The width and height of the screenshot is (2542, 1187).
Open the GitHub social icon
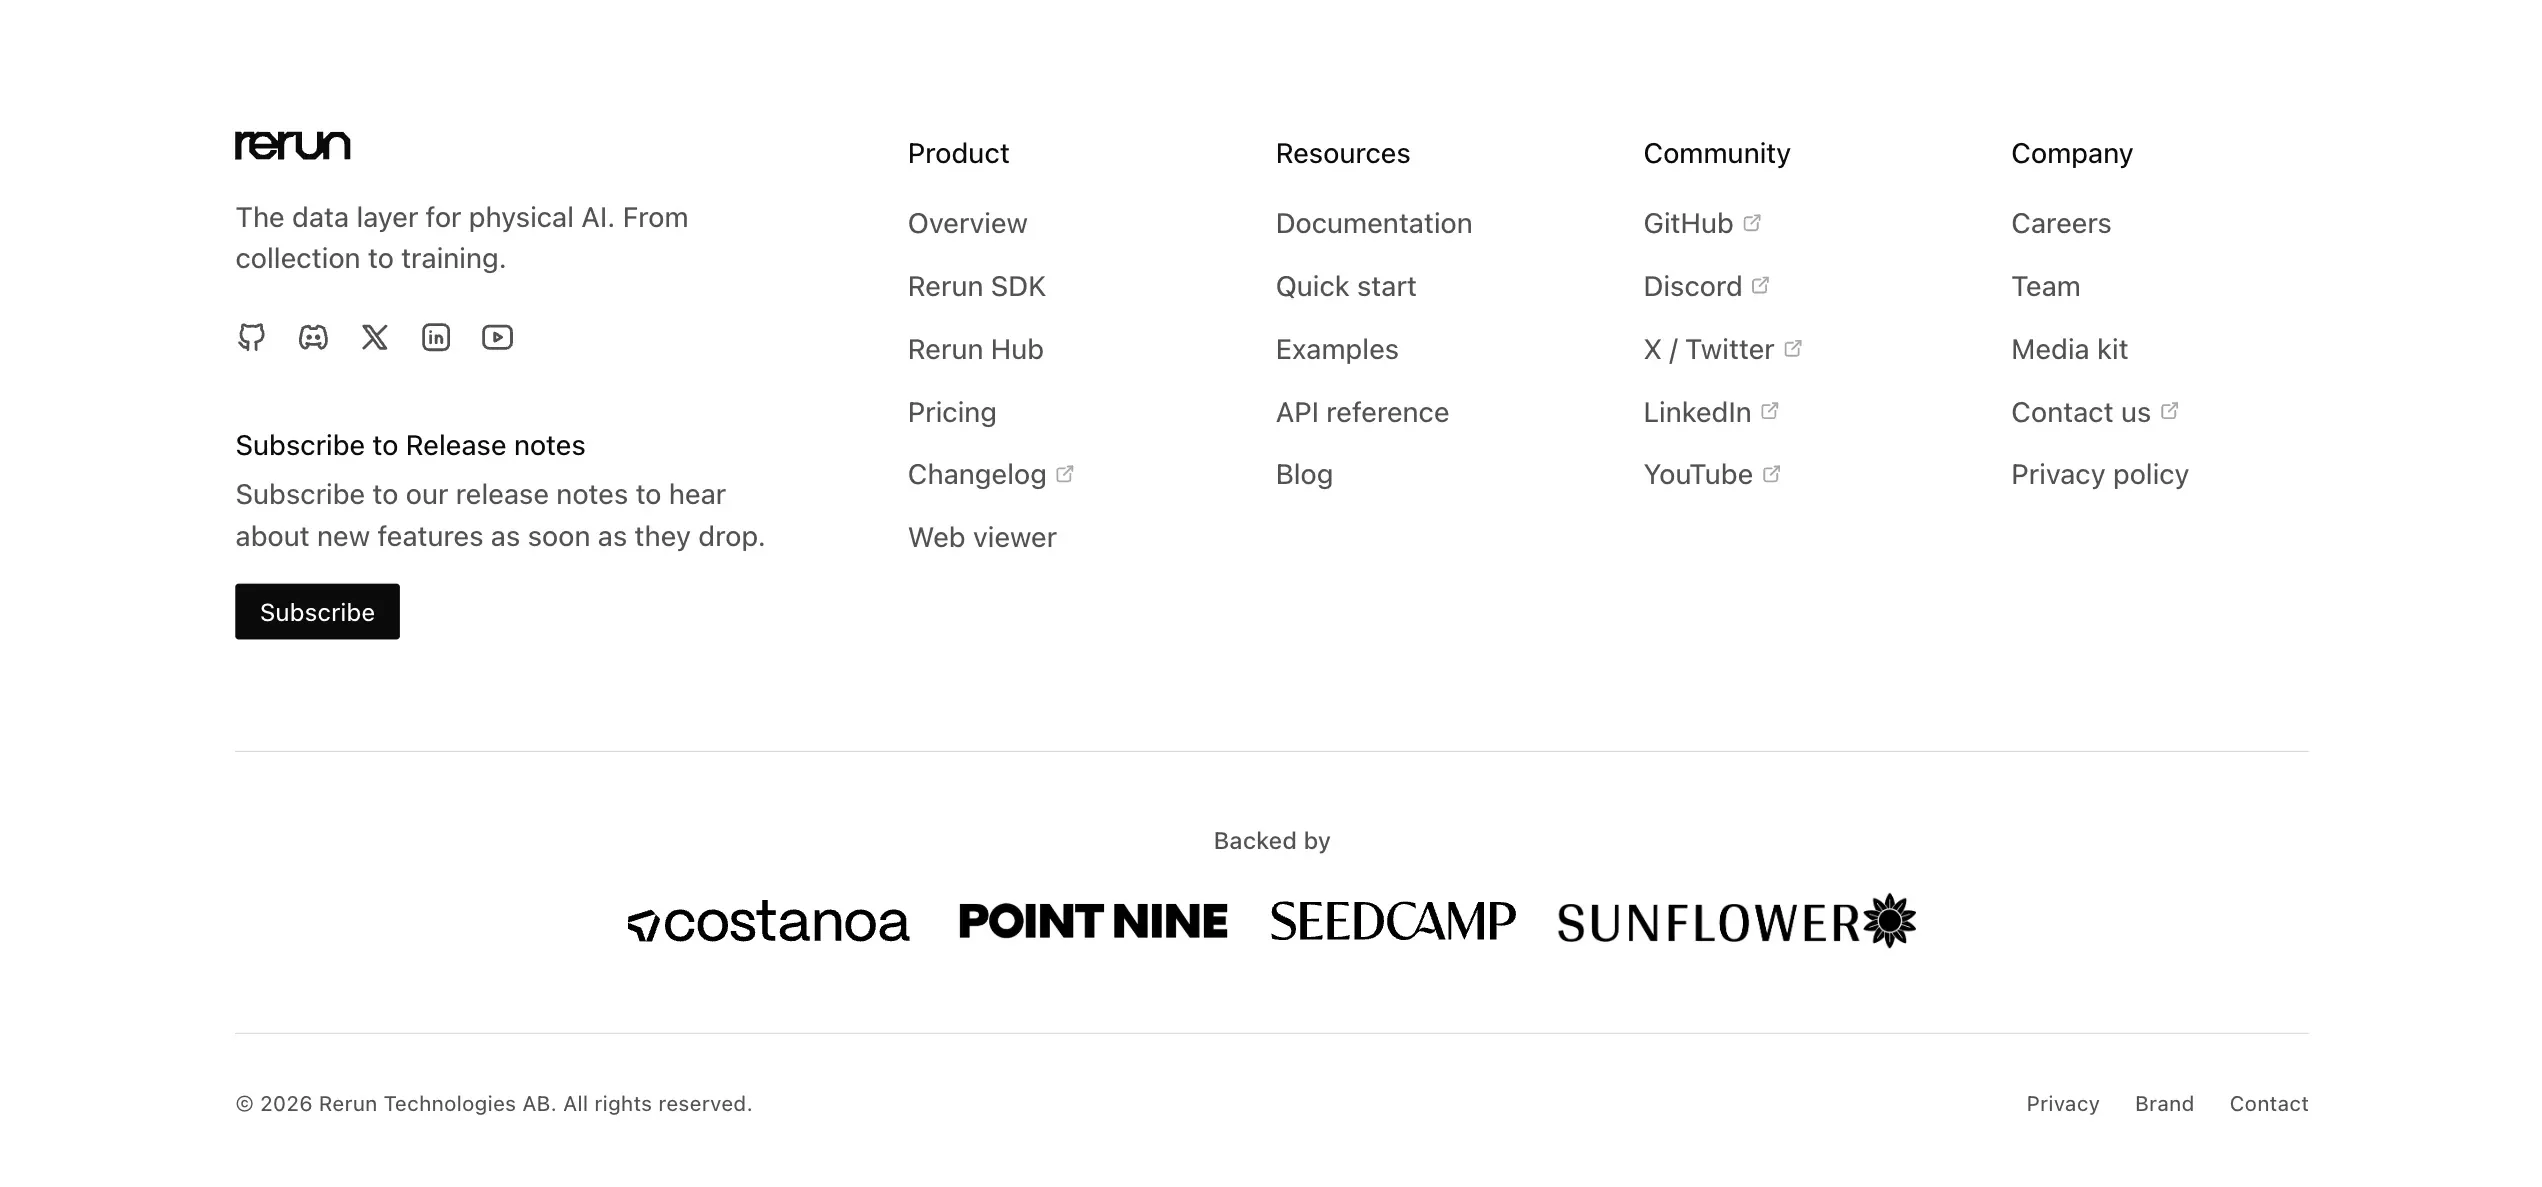(251, 337)
